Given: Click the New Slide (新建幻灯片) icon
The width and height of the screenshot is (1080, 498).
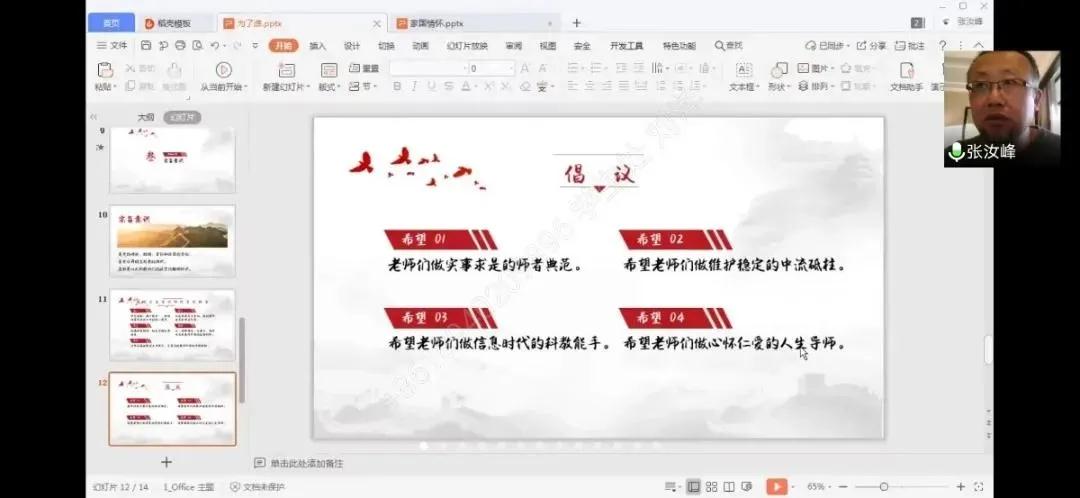Looking at the screenshot, I should (286, 70).
